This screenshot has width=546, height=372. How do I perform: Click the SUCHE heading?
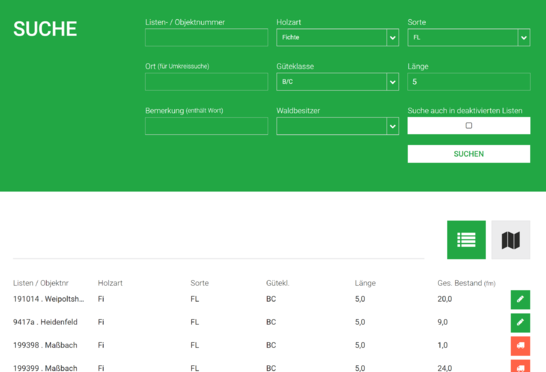pyautogui.click(x=45, y=29)
